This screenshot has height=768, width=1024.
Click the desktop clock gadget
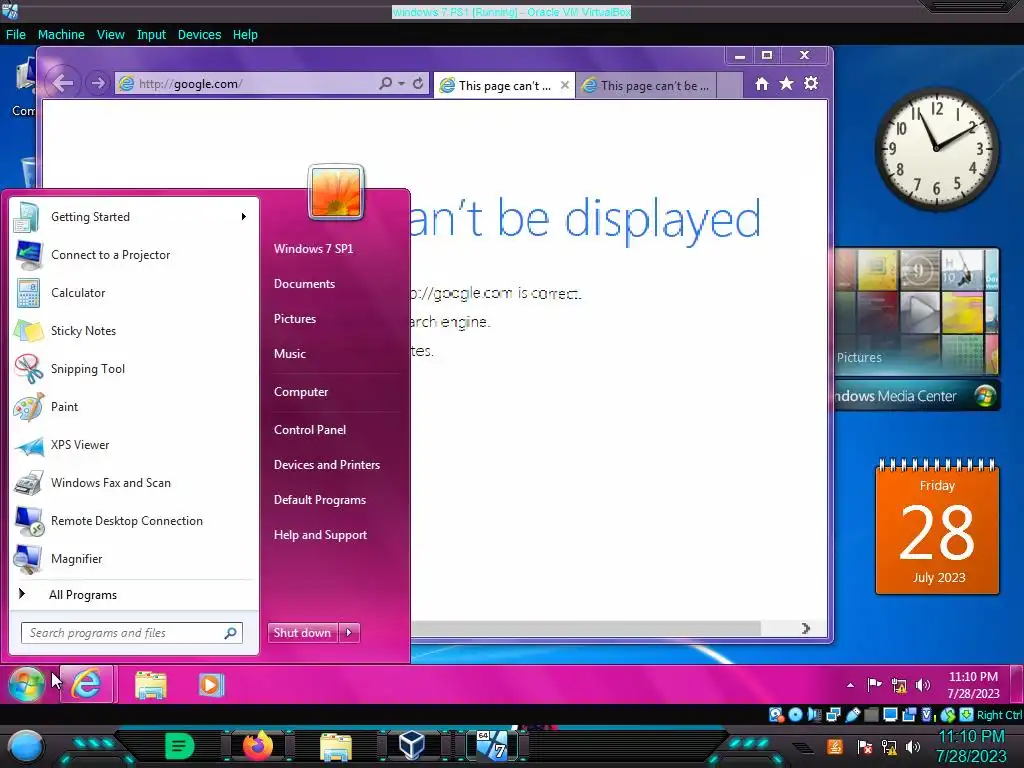coord(936,149)
